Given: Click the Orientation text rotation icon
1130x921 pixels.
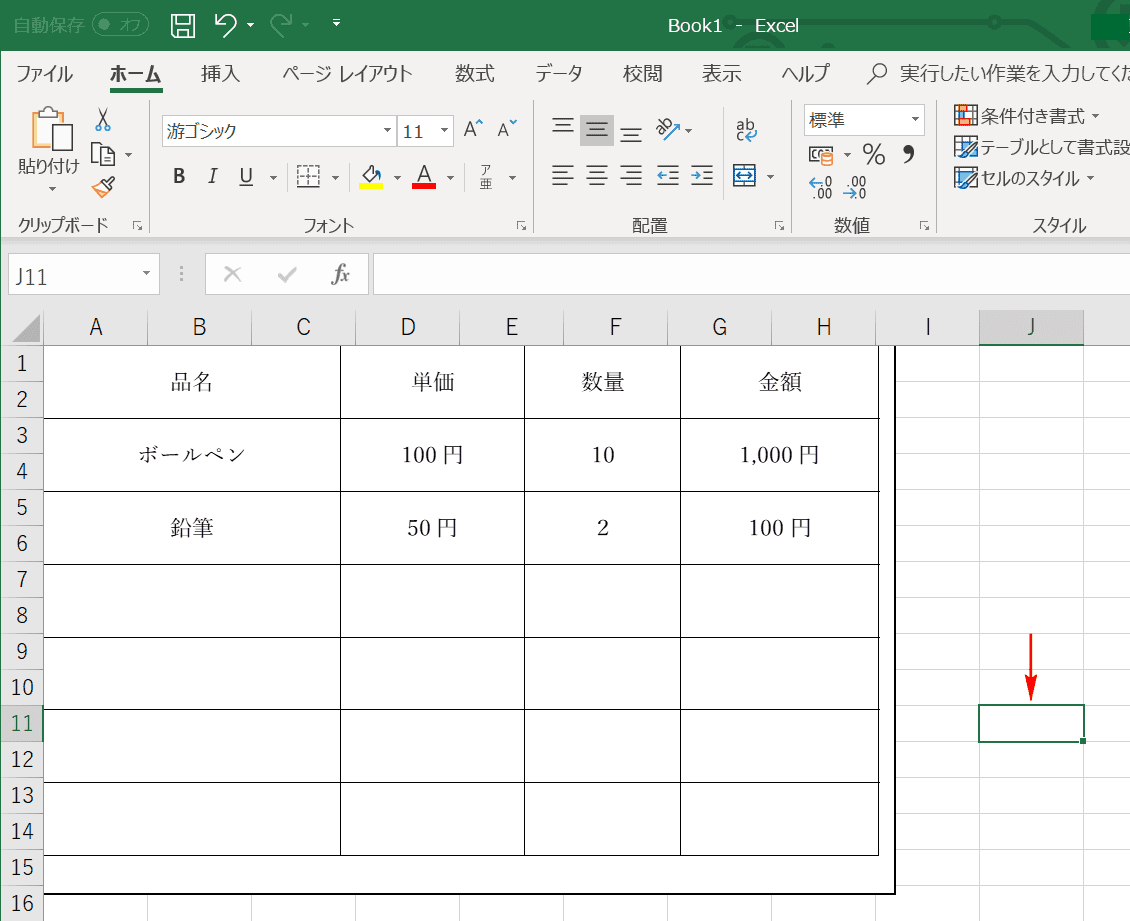Looking at the screenshot, I should point(668,129).
